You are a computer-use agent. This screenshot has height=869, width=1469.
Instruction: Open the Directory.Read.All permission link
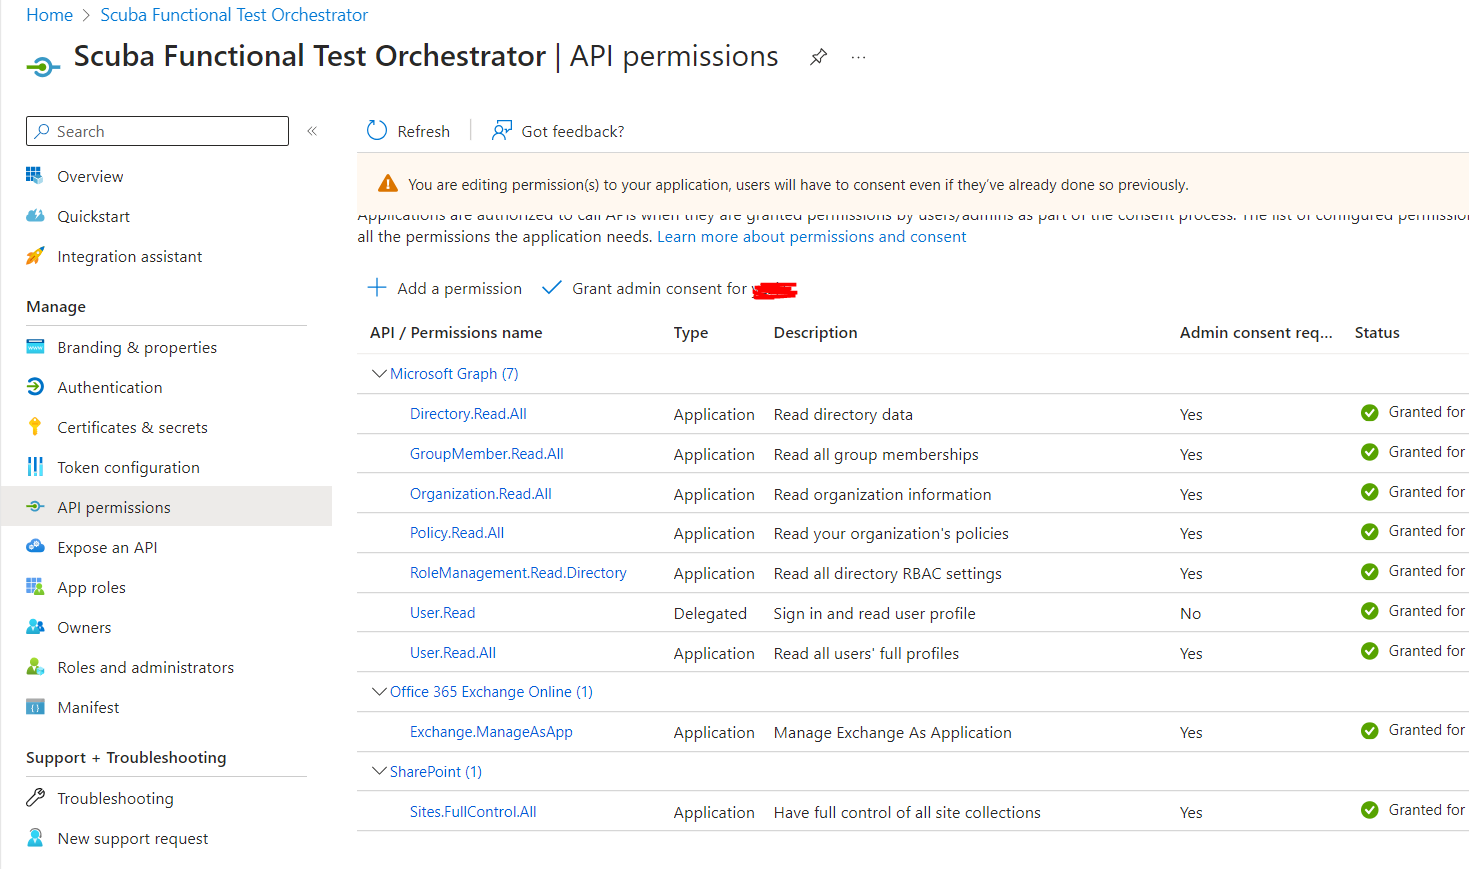click(468, 413)
